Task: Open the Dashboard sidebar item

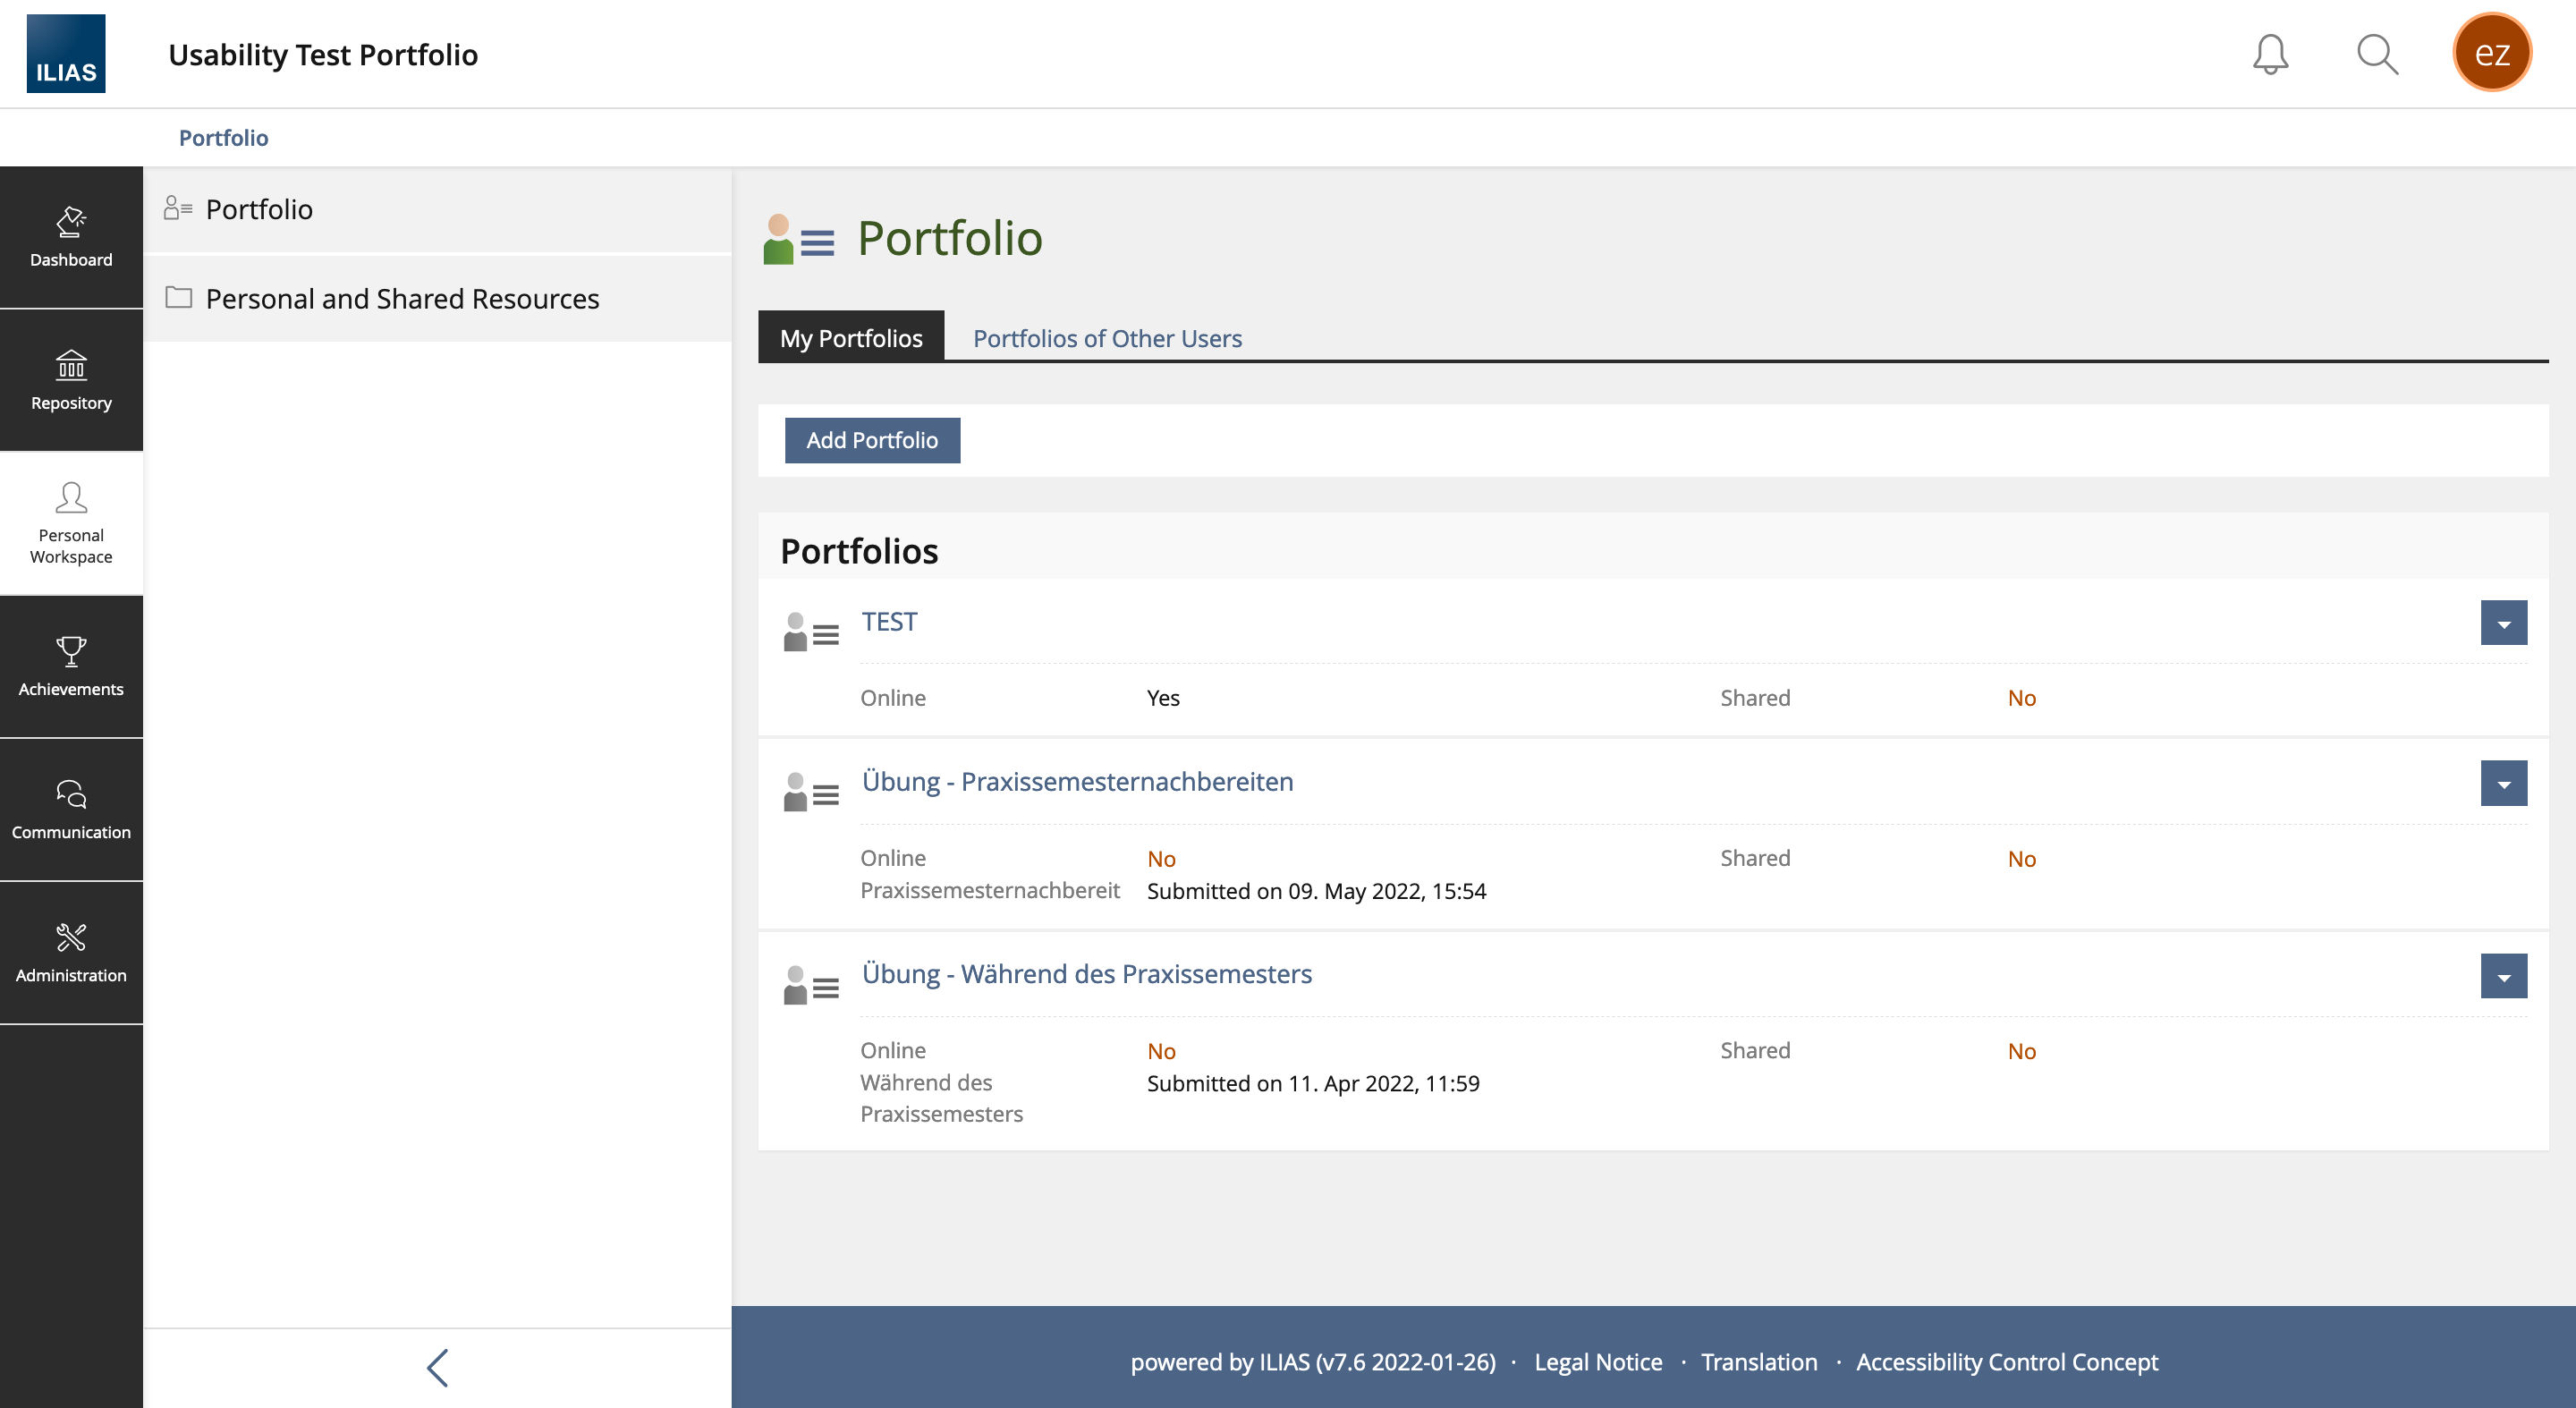Action: [x=71, y=237]
